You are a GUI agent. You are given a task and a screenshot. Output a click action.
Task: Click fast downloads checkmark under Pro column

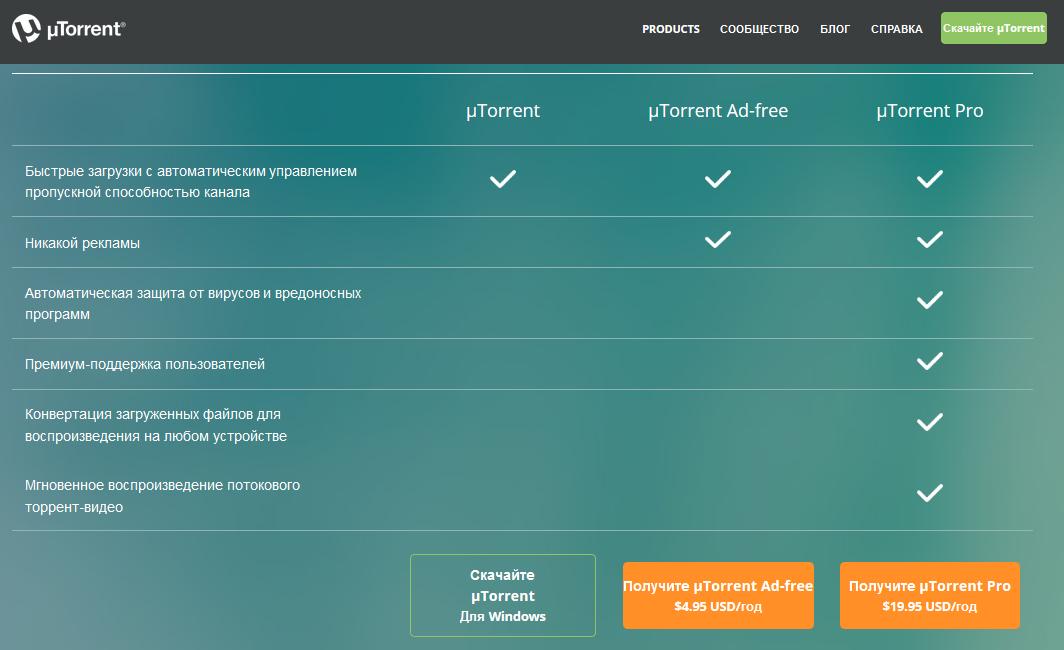[x=930, y=179]
